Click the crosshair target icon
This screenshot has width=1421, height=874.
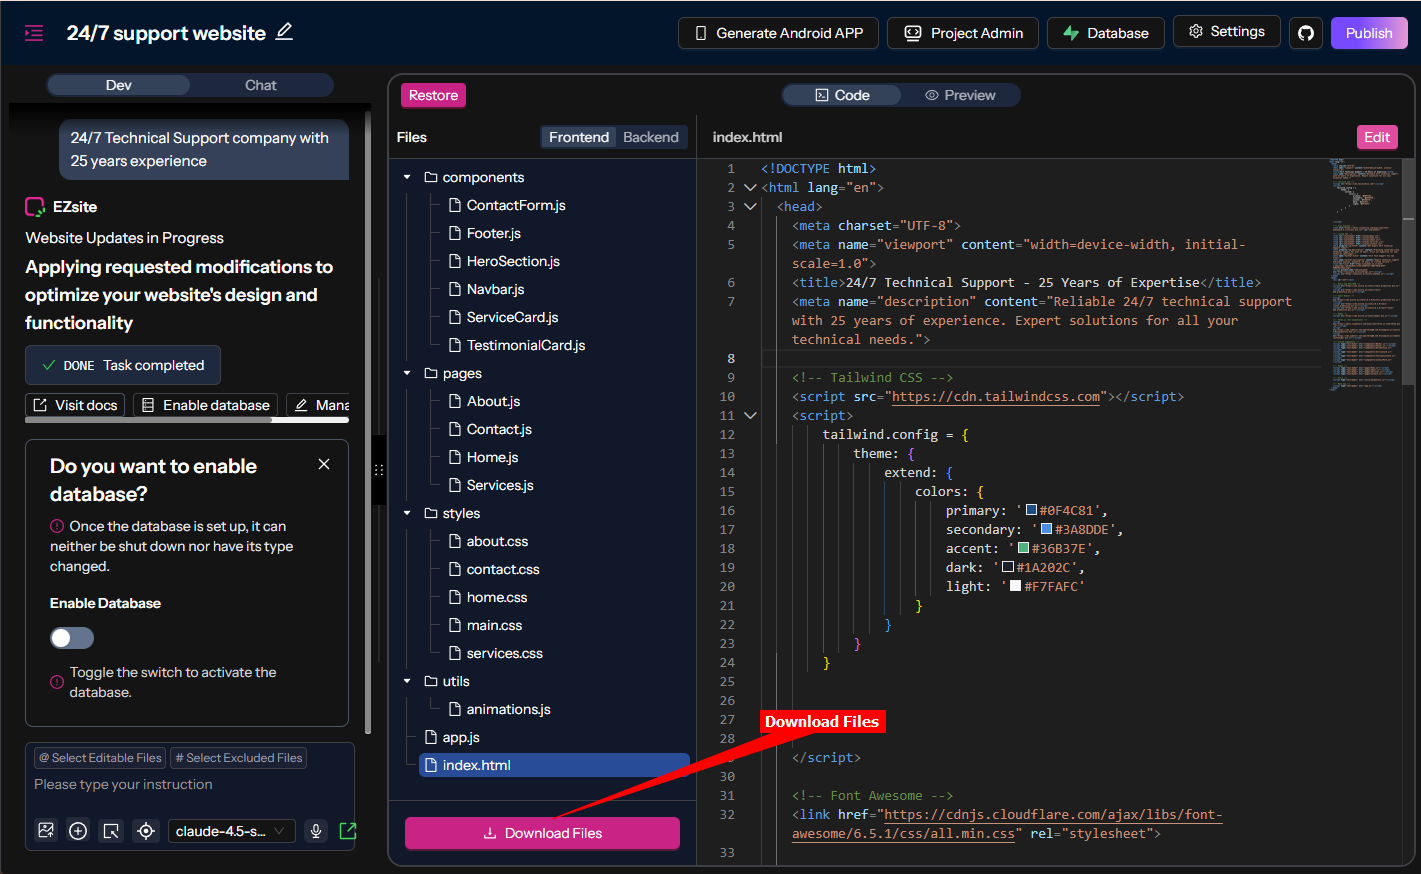click(146, 831)
